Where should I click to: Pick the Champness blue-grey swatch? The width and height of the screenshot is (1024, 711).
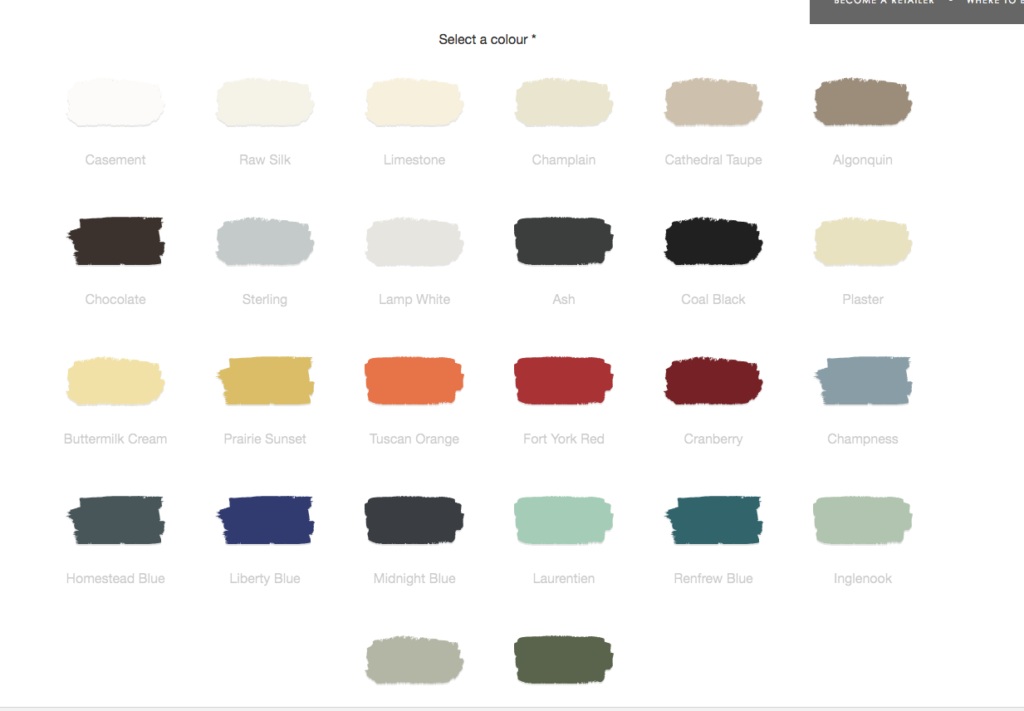tap(863, 381)
